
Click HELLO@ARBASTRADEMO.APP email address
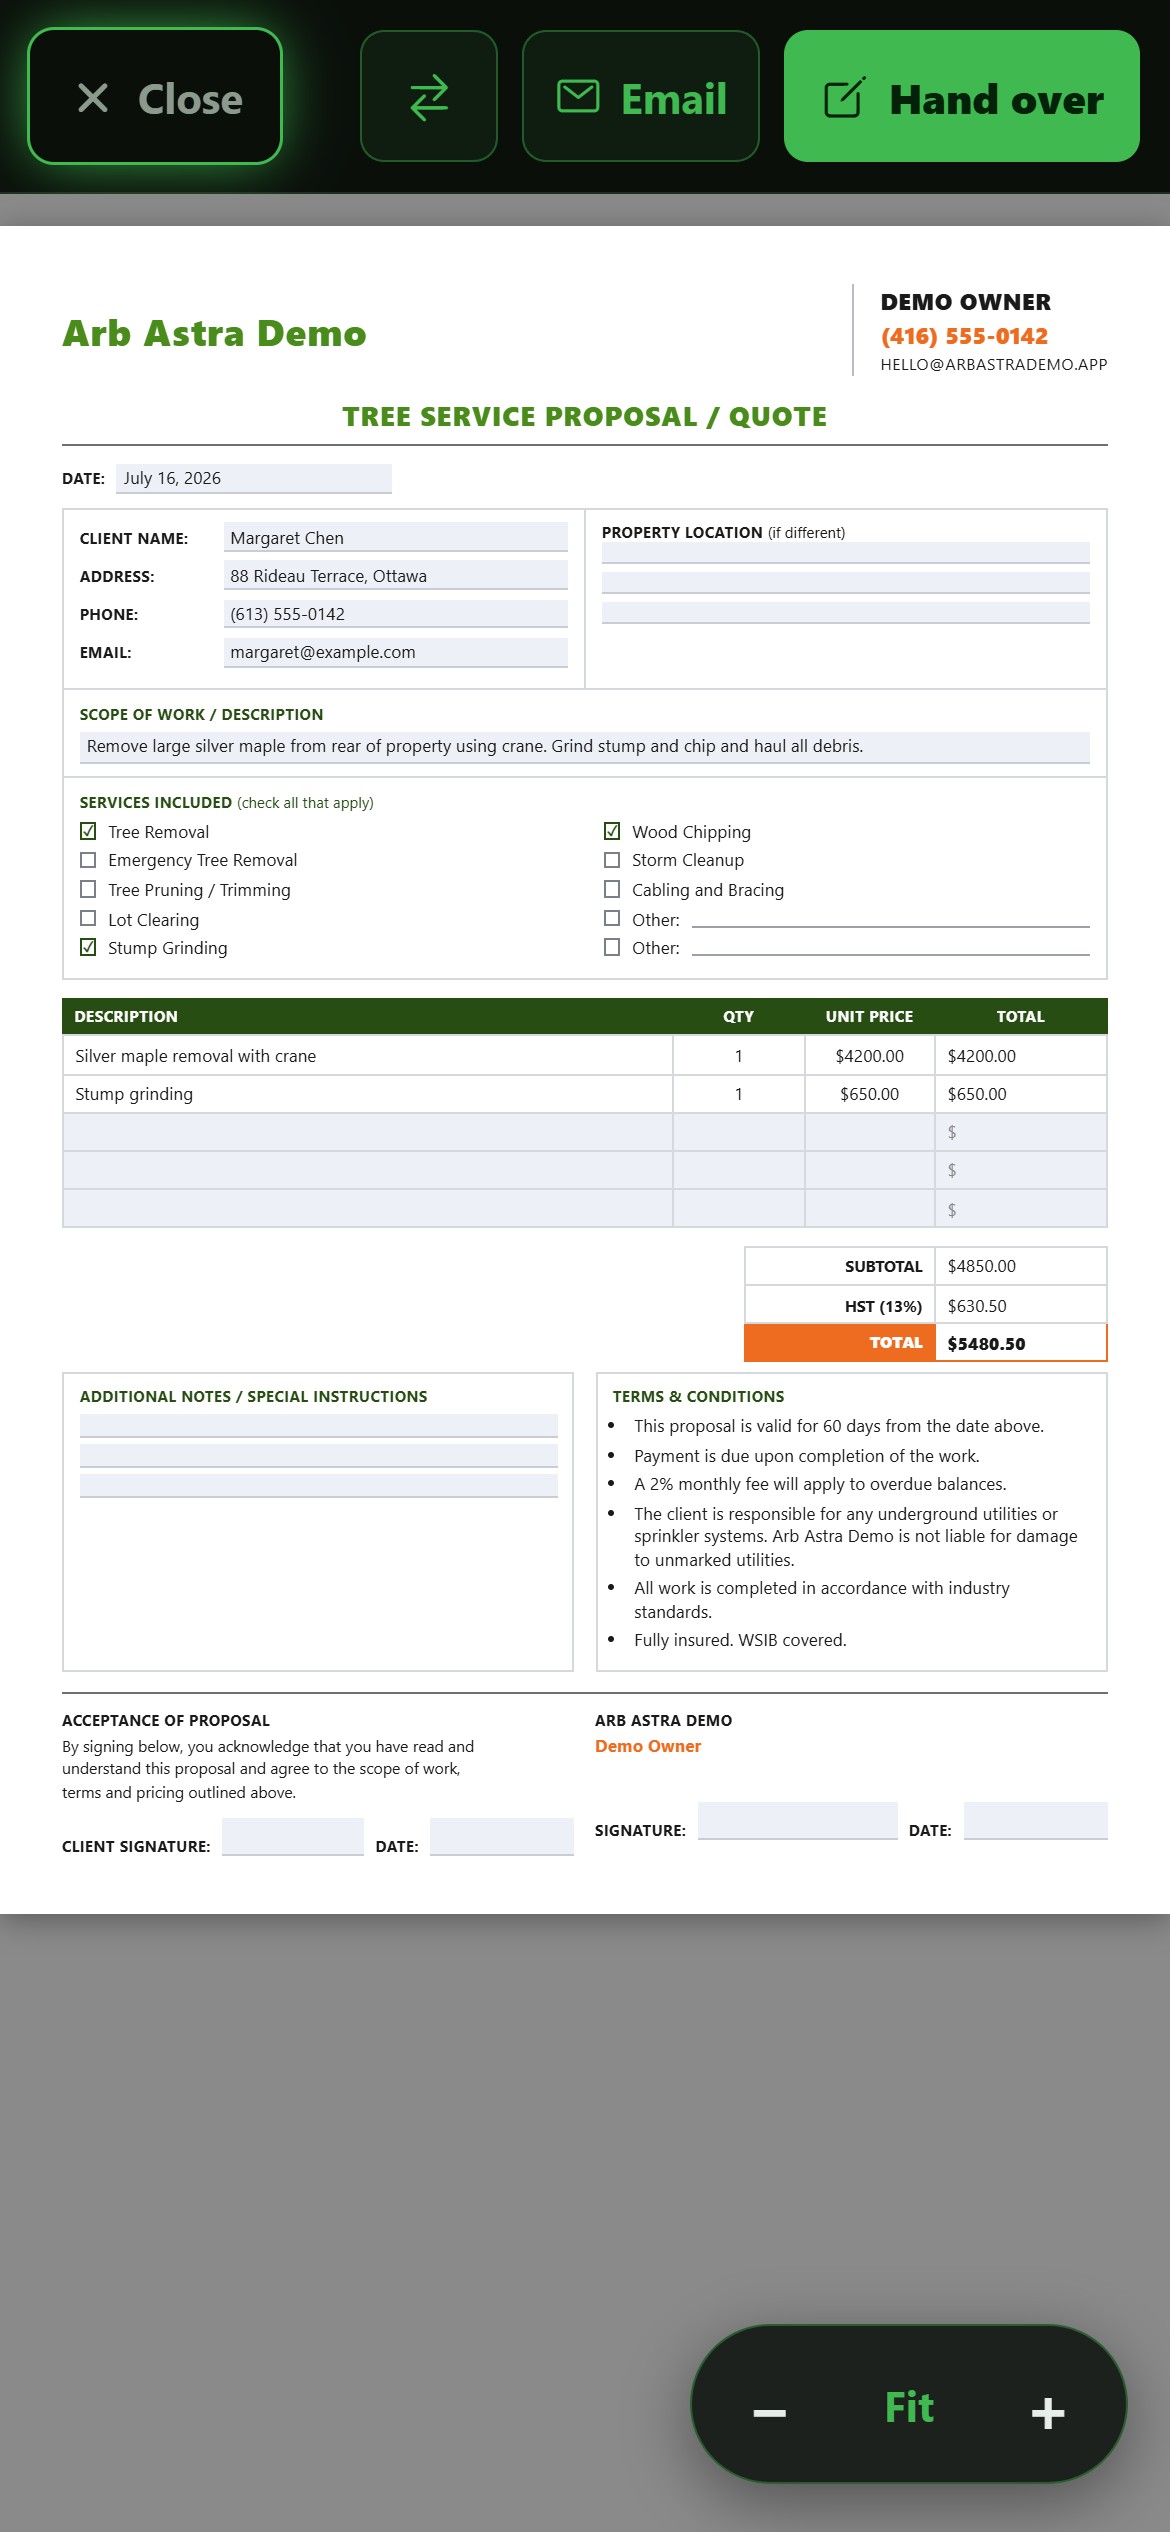[994, 364]
